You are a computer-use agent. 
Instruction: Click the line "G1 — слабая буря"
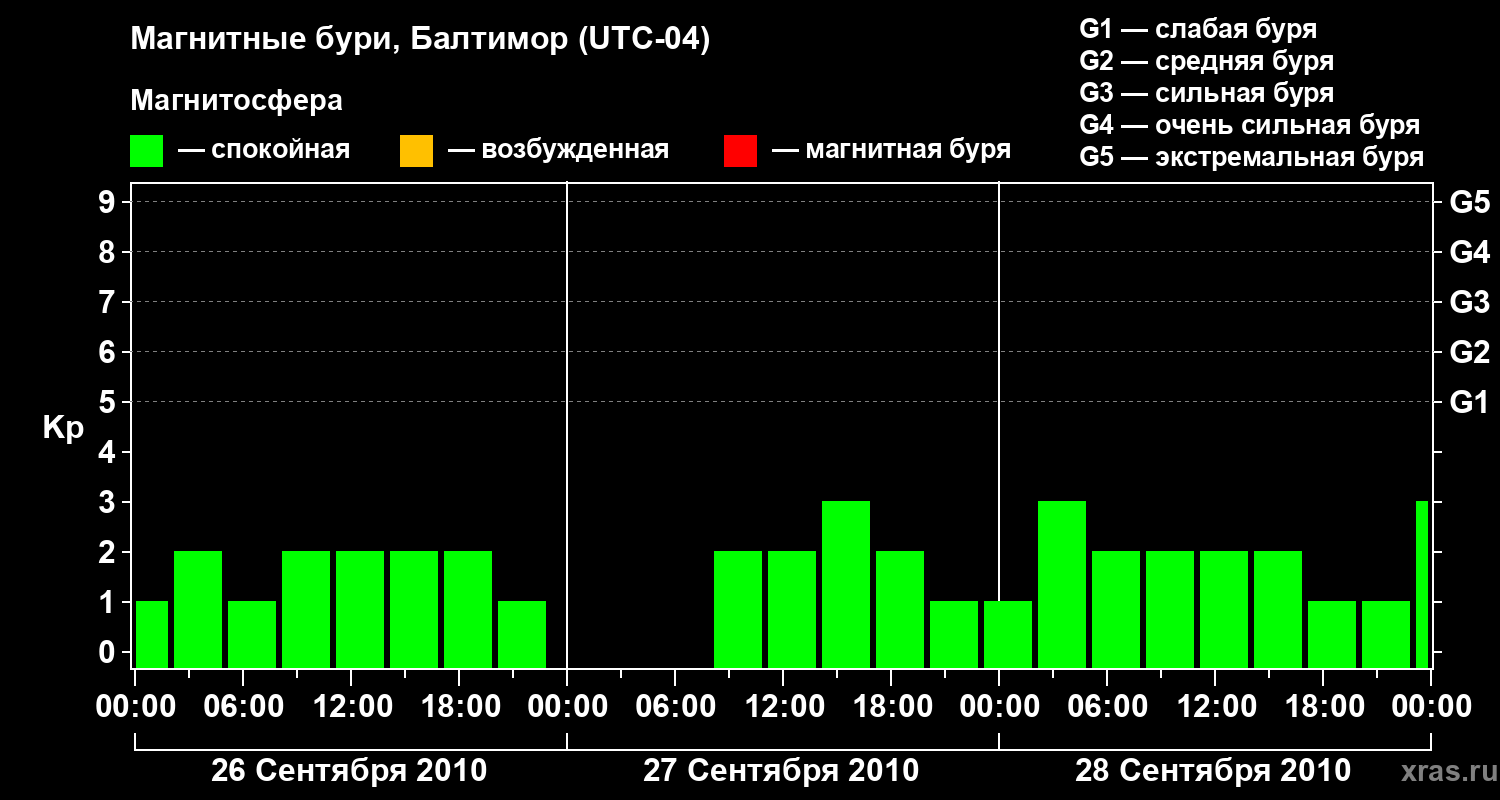pyautogui.click(x=1198, y=29)
